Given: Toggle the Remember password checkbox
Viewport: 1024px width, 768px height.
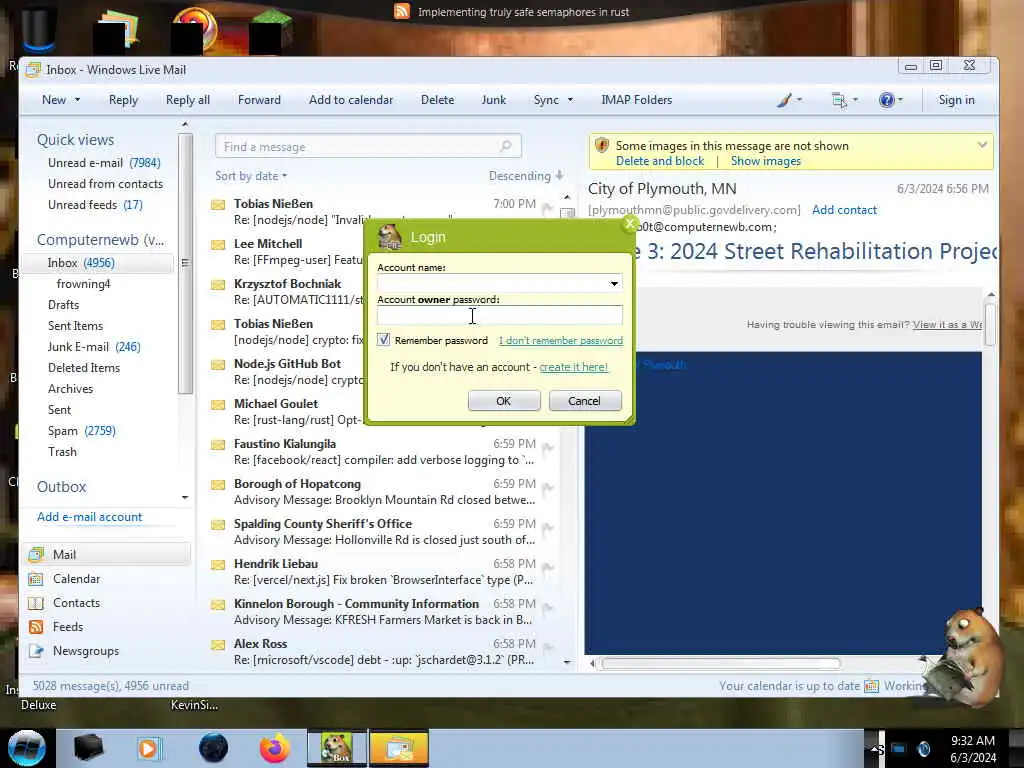Looking at the screenshot, I should (383, 340).
